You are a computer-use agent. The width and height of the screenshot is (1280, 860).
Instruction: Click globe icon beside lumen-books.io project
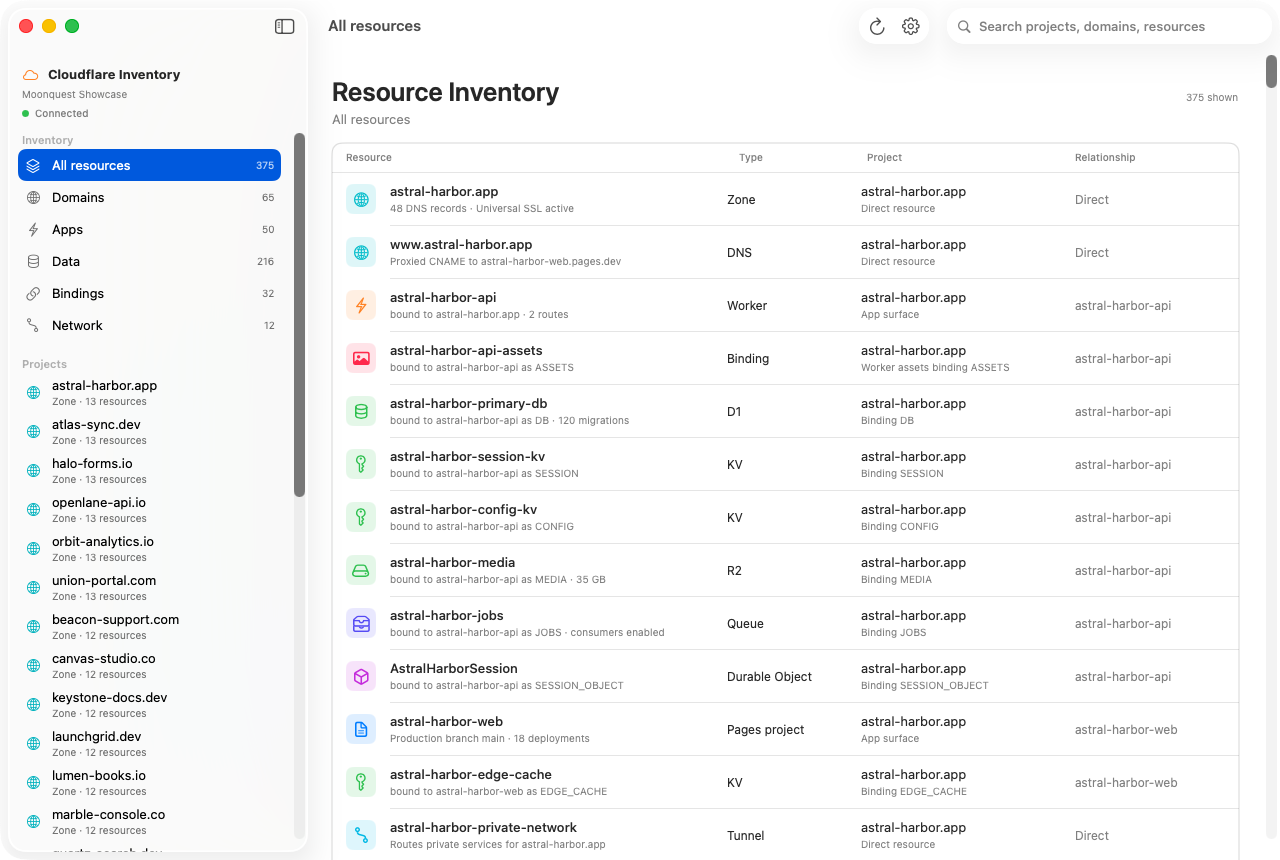33,783
